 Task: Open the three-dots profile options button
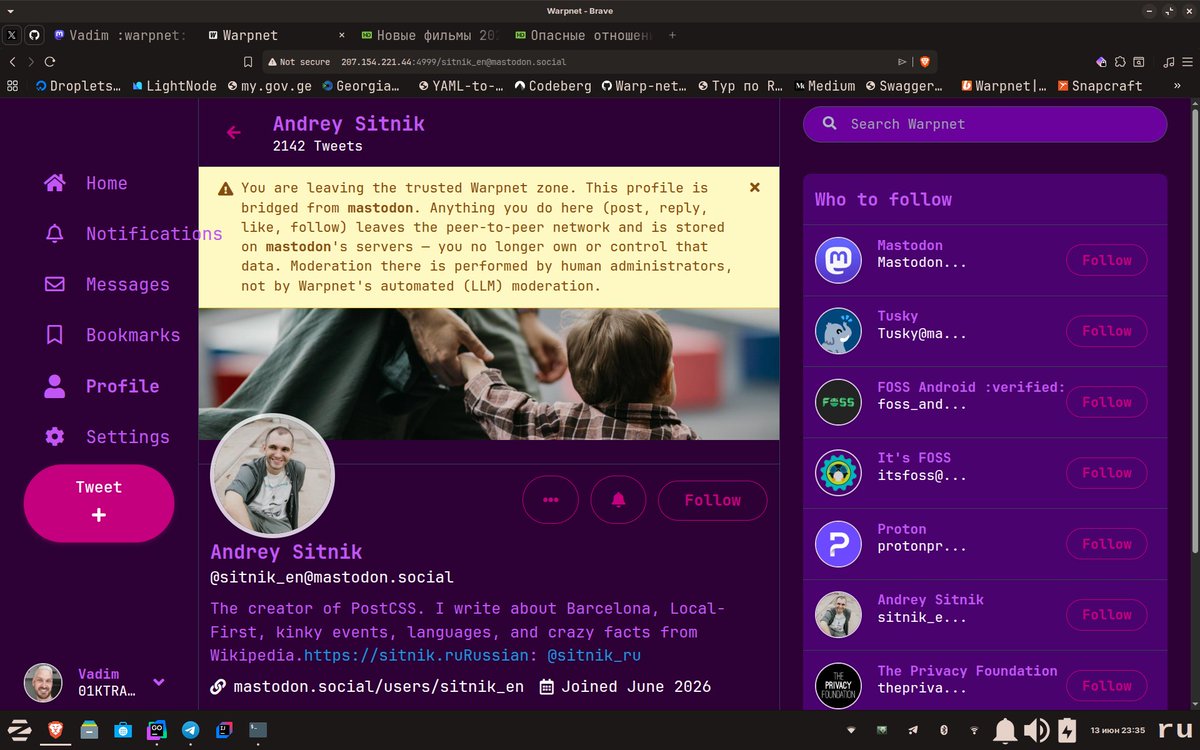pyautogui.click(x=550, y=500)
